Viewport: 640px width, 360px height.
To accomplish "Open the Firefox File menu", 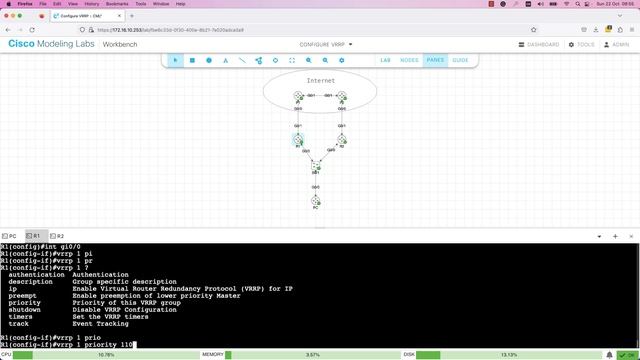I will (x=43, y=4).
